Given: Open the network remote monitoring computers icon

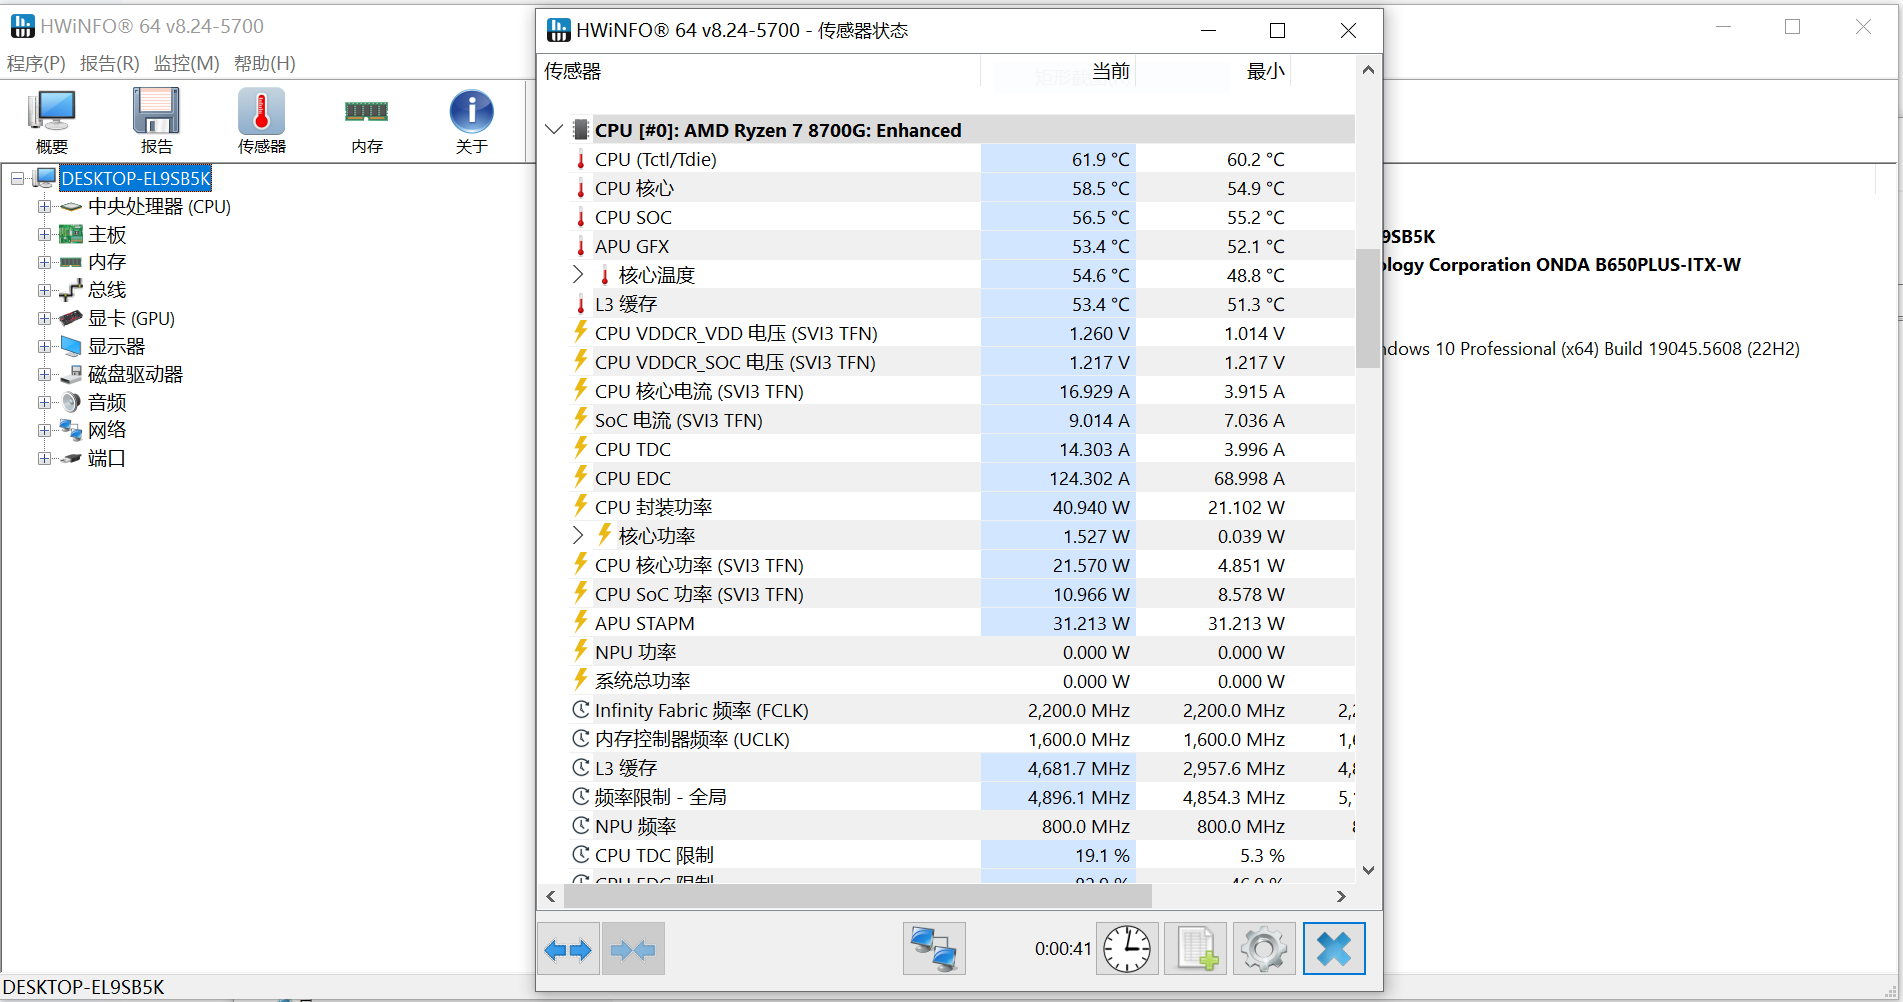Looking at the screenshot, I should click(x=934, y=948).
